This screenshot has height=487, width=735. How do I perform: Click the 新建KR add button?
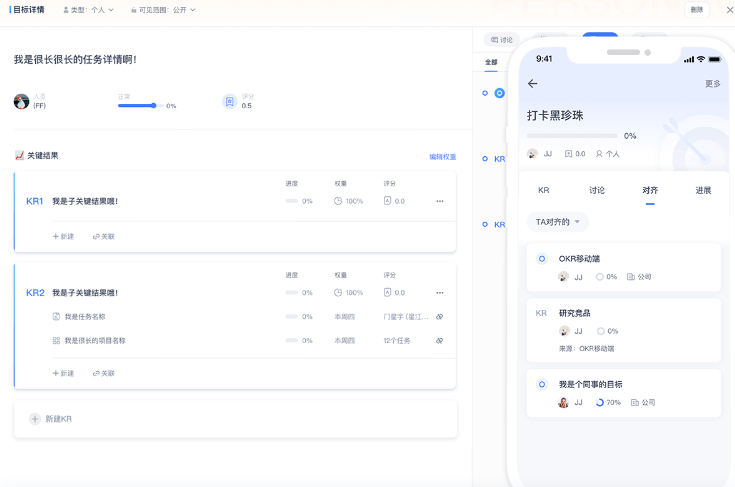pyautogui.click(x=35, y=419)
